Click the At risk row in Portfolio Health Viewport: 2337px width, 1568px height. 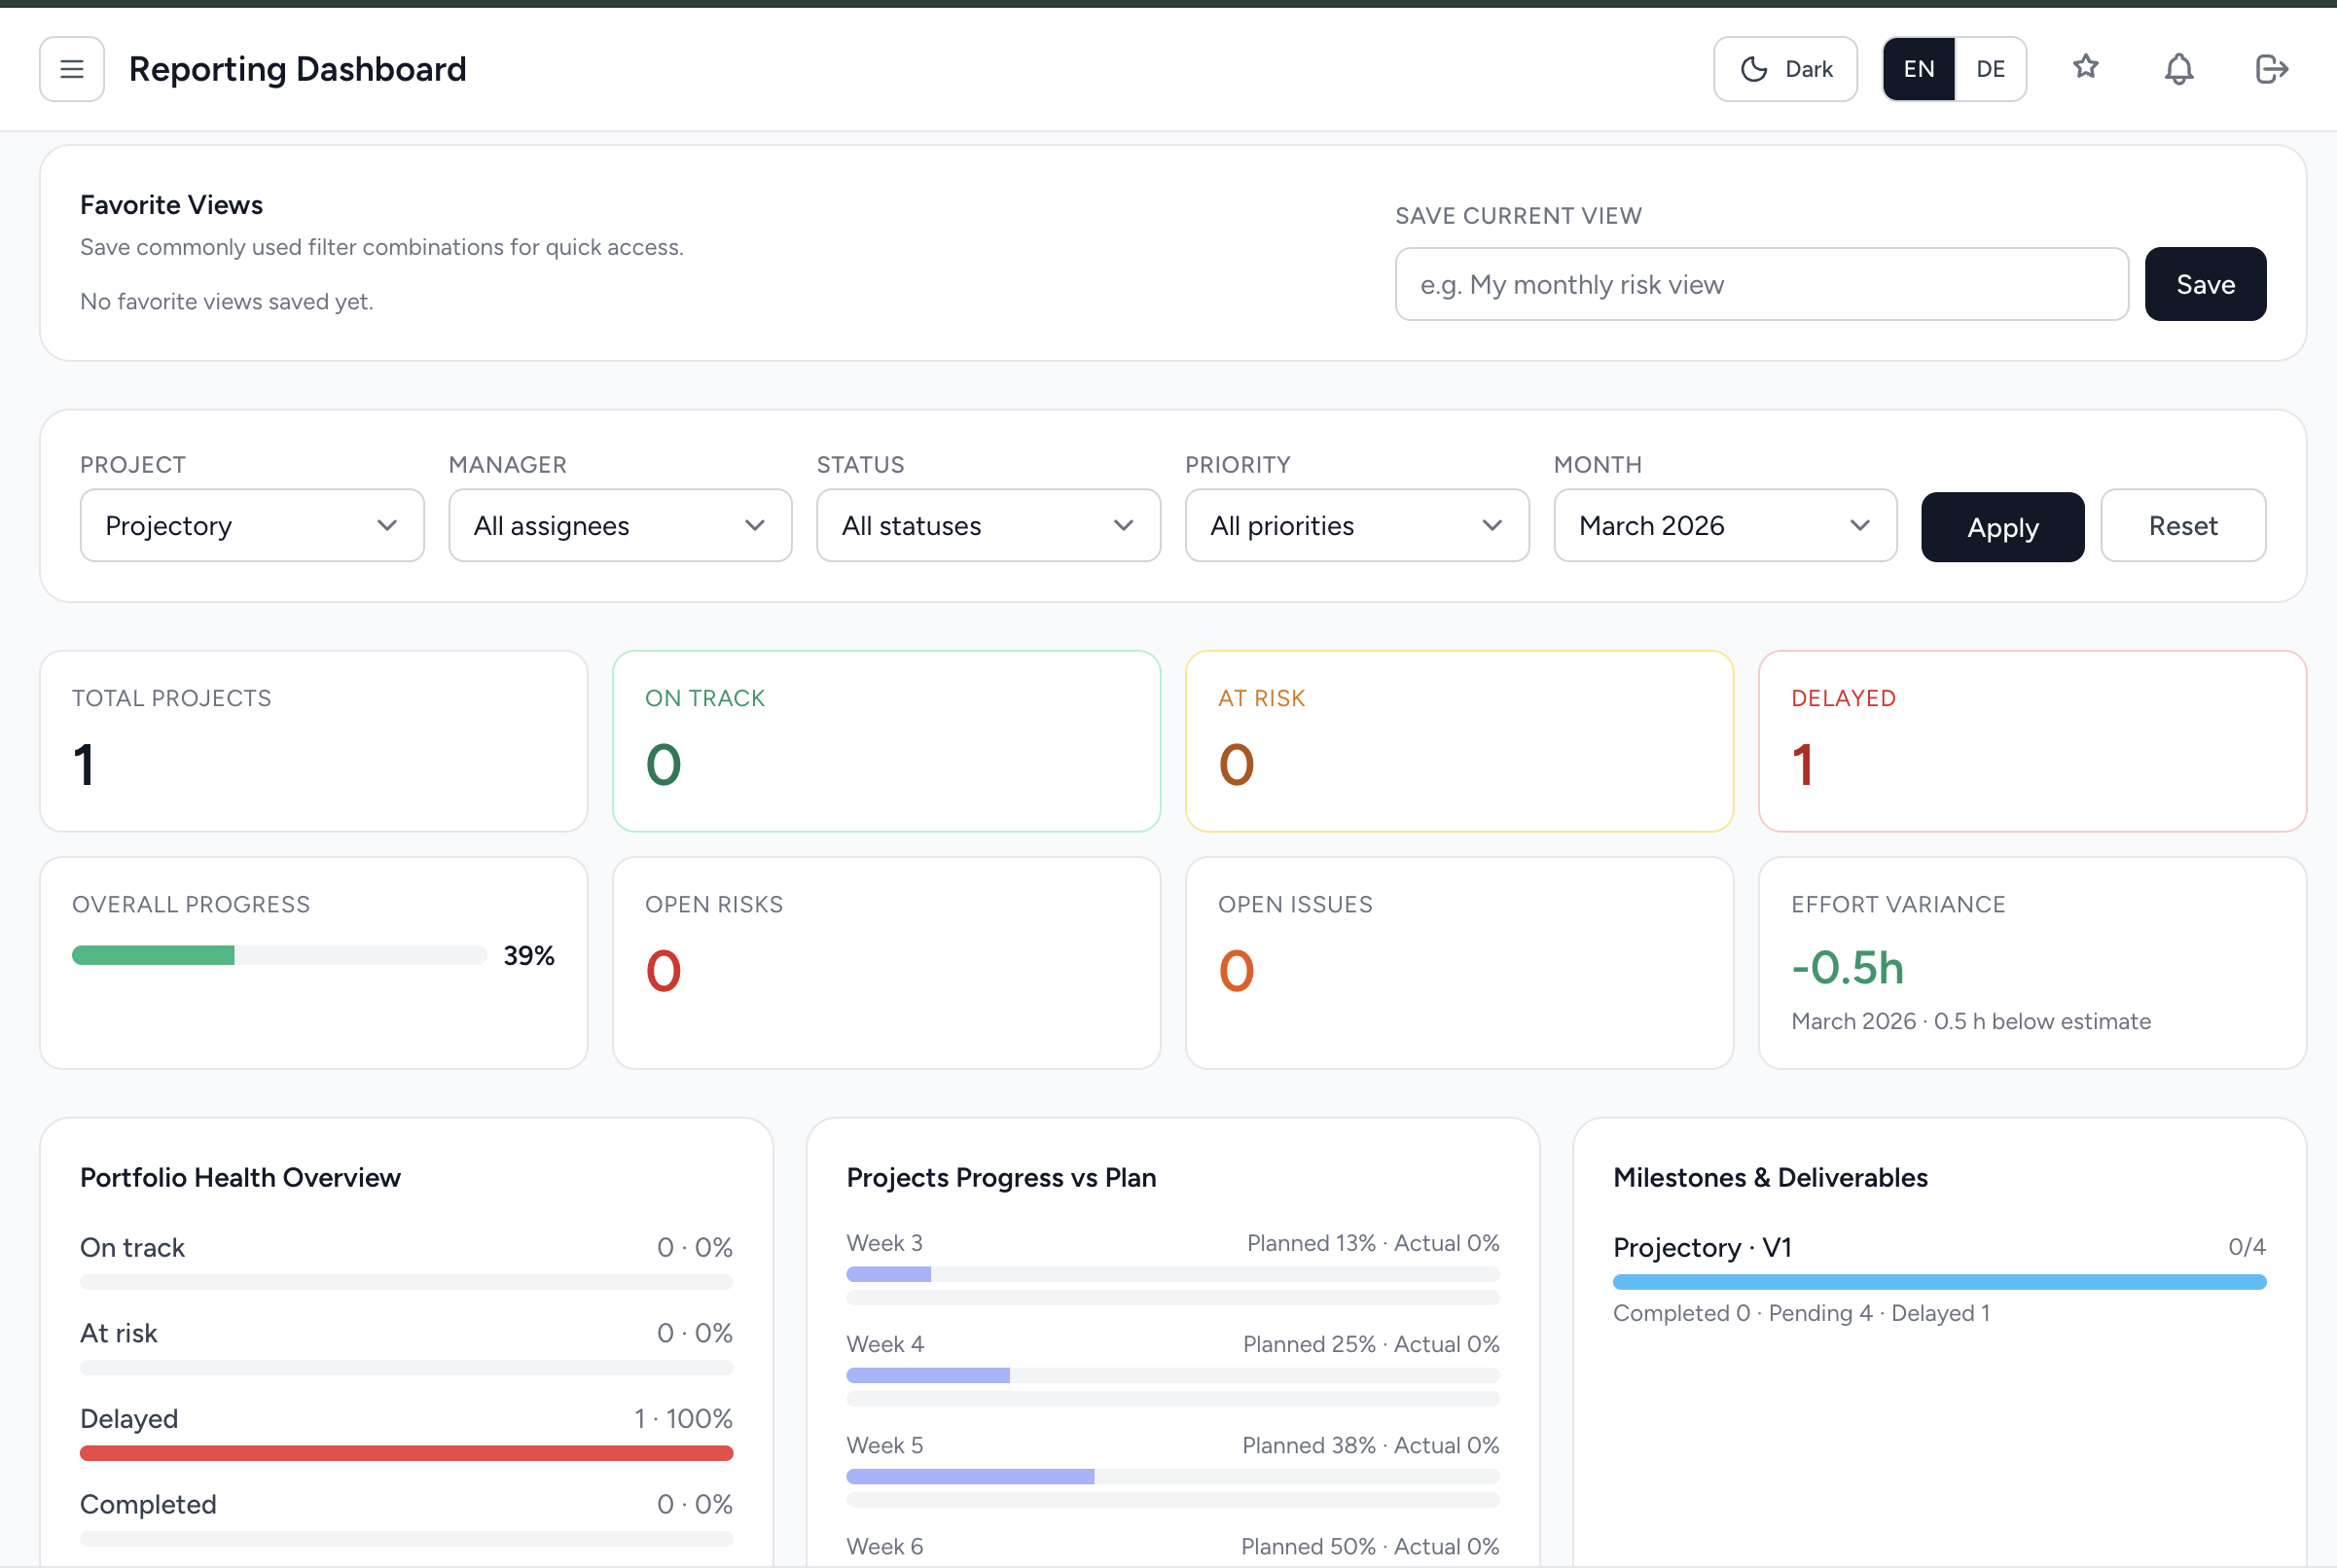(x=406, y=1347)
